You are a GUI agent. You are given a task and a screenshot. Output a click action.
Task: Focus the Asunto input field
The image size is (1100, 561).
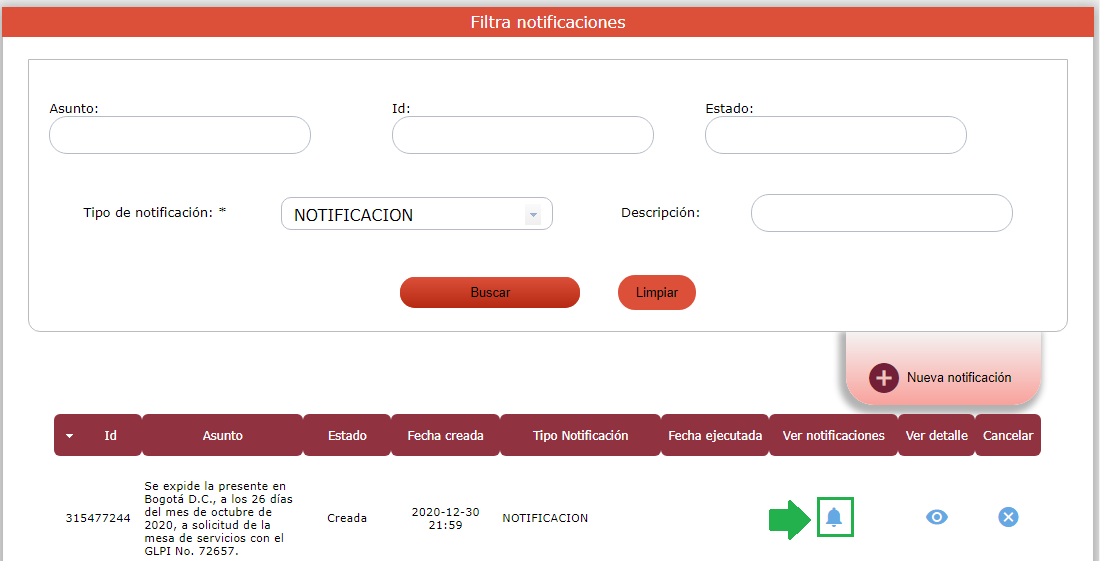180,135
